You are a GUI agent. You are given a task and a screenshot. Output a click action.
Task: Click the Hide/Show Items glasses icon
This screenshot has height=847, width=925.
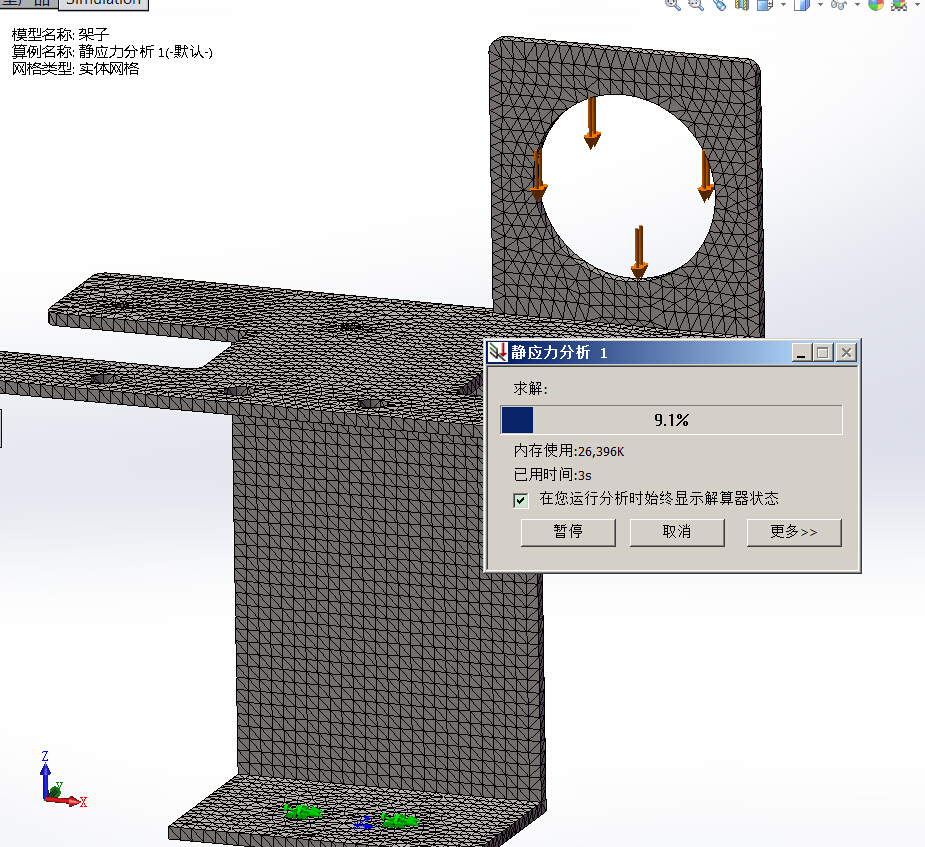click(840, 6)
